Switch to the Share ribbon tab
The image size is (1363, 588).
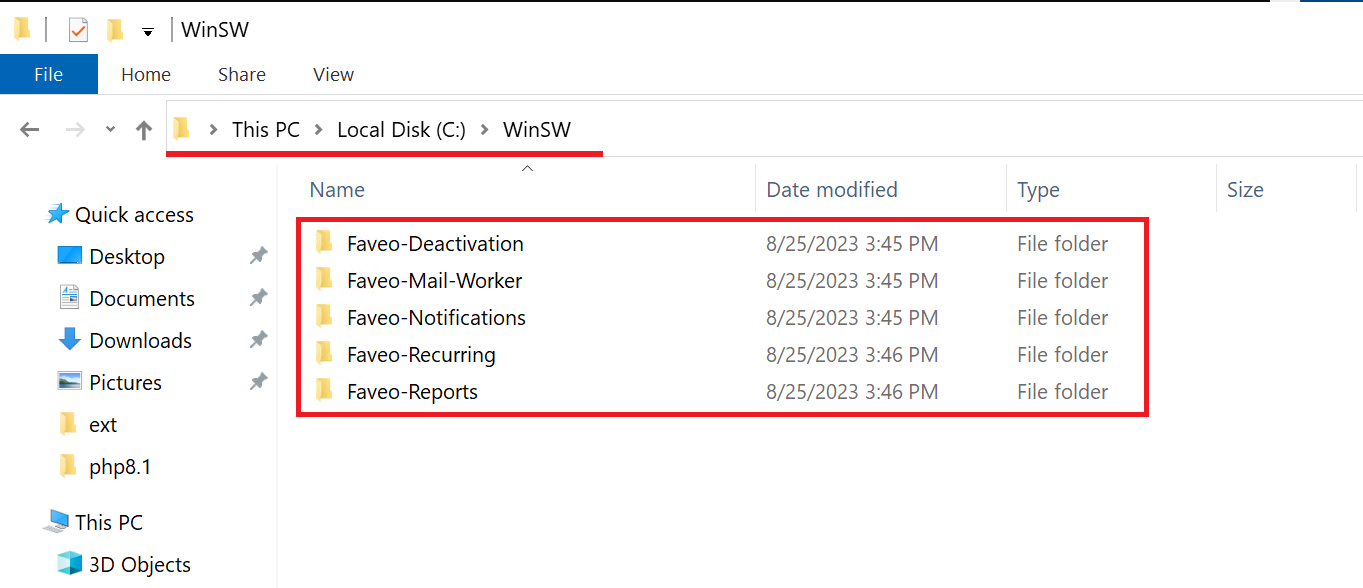click(x=242, y=74)
